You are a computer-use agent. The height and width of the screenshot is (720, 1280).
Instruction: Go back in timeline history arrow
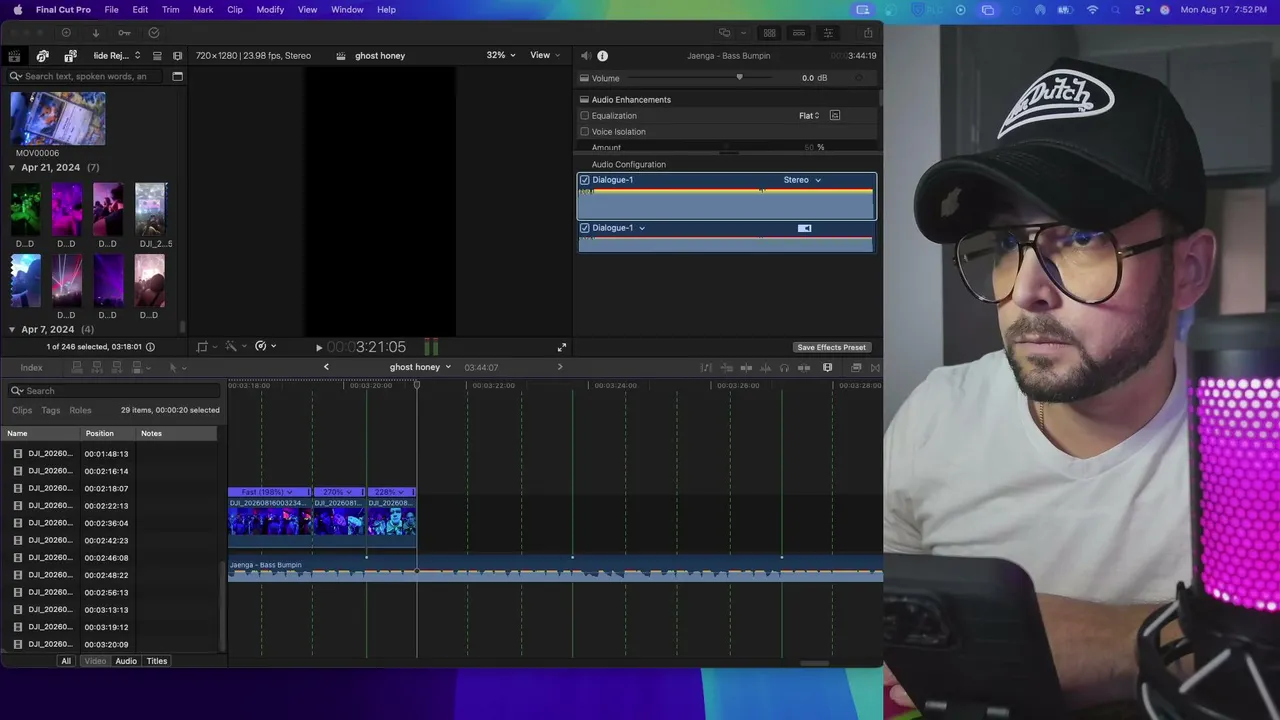[326, 367]
